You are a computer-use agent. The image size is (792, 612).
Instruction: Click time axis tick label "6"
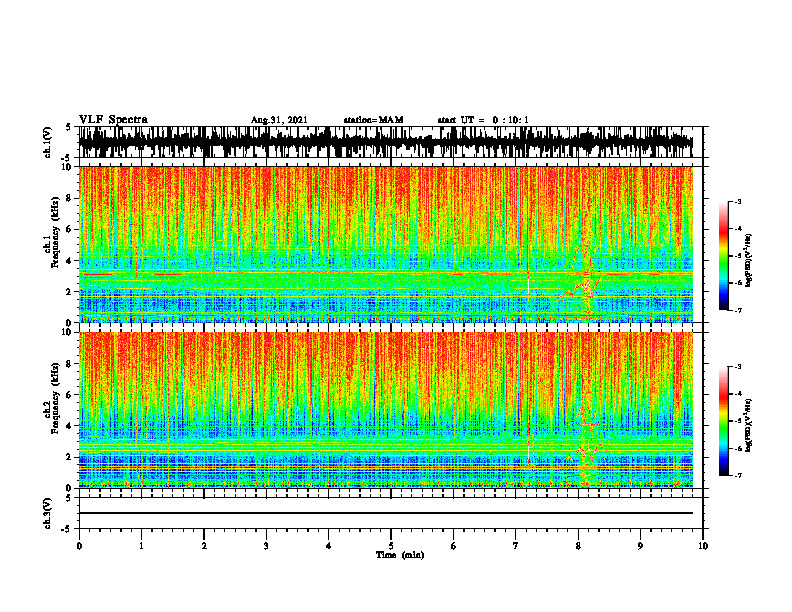click(x=454, y=546)
